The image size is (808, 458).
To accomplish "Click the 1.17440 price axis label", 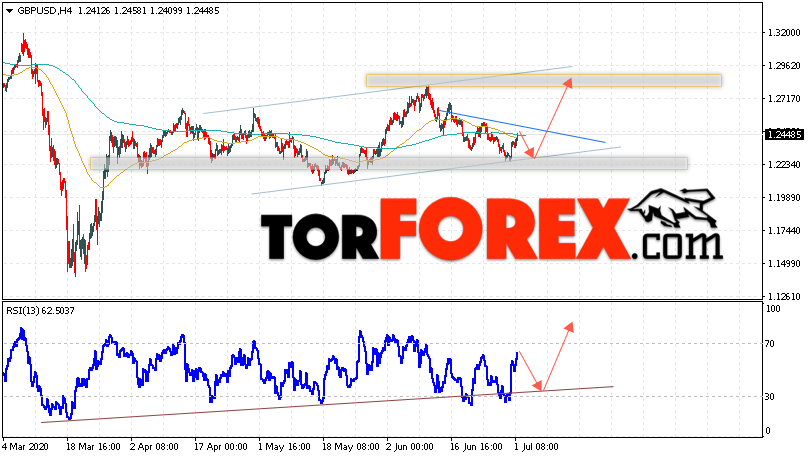I will coord(783,230).
